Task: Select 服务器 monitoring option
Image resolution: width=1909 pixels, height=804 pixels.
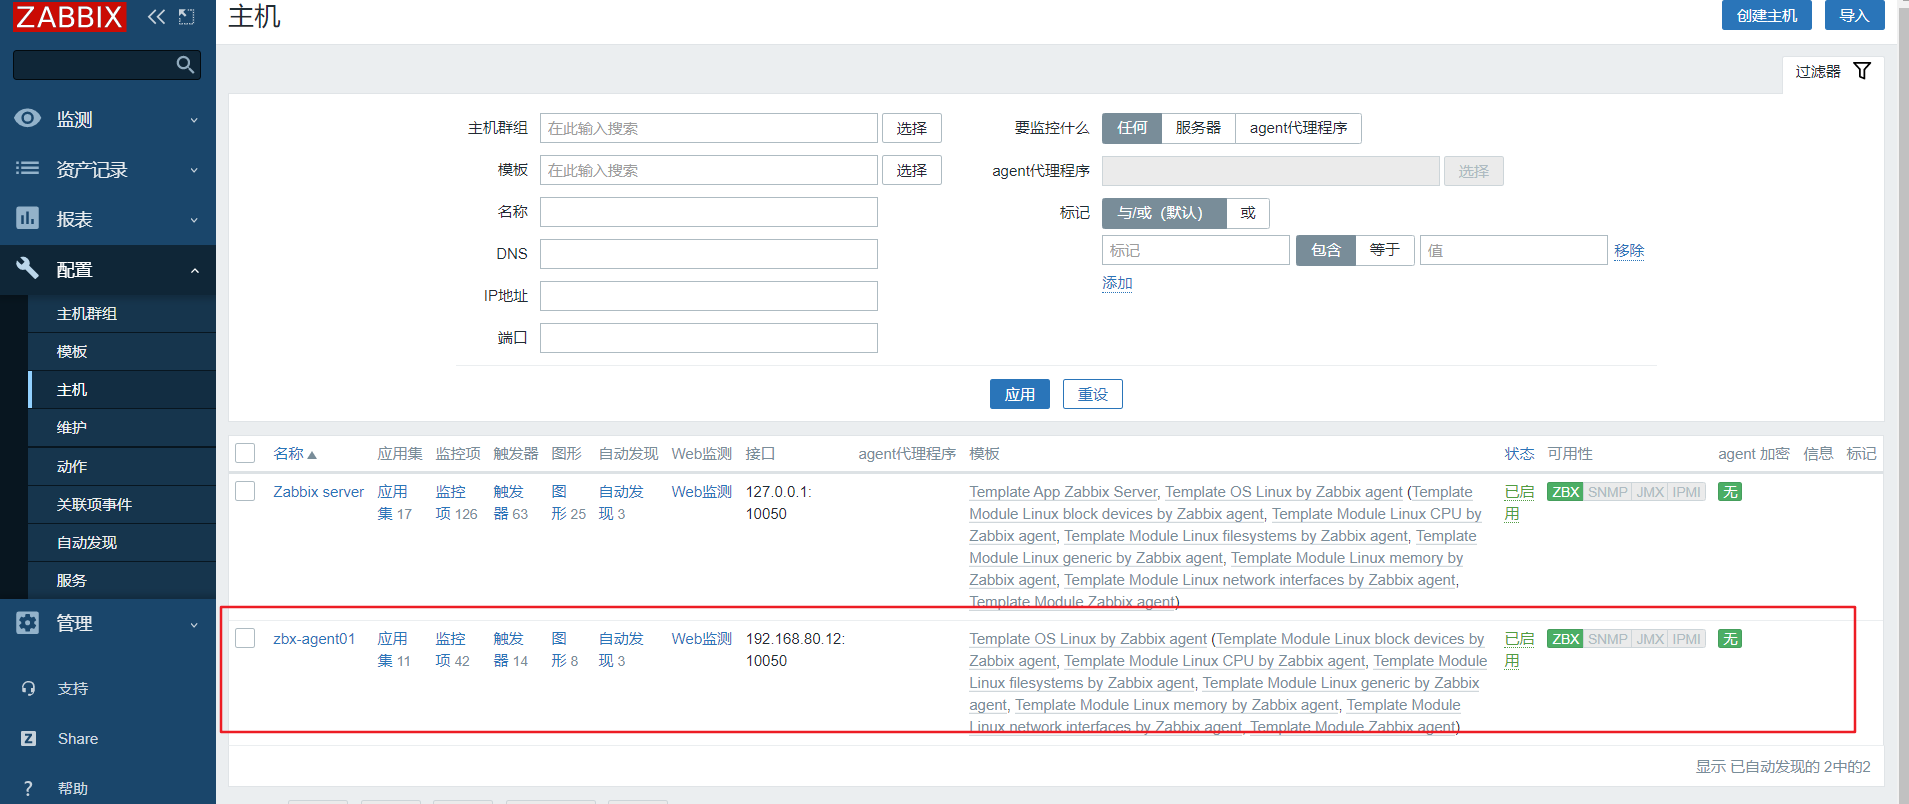Action: pos(1198,128)
